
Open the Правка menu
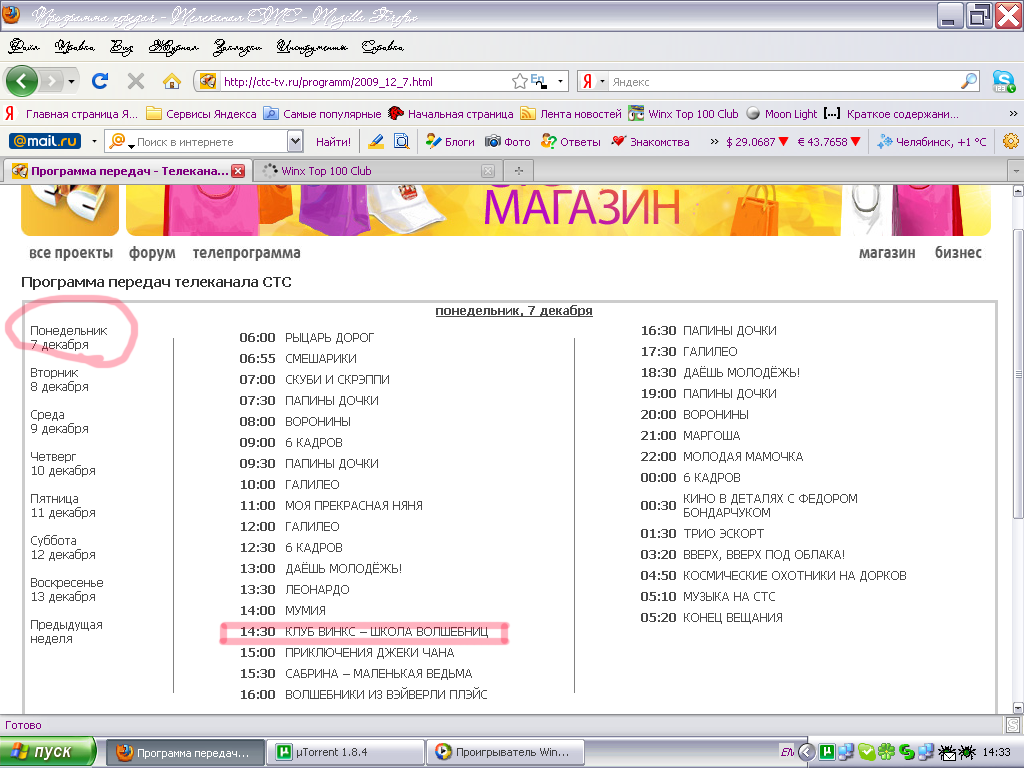[x=74, y=47]
